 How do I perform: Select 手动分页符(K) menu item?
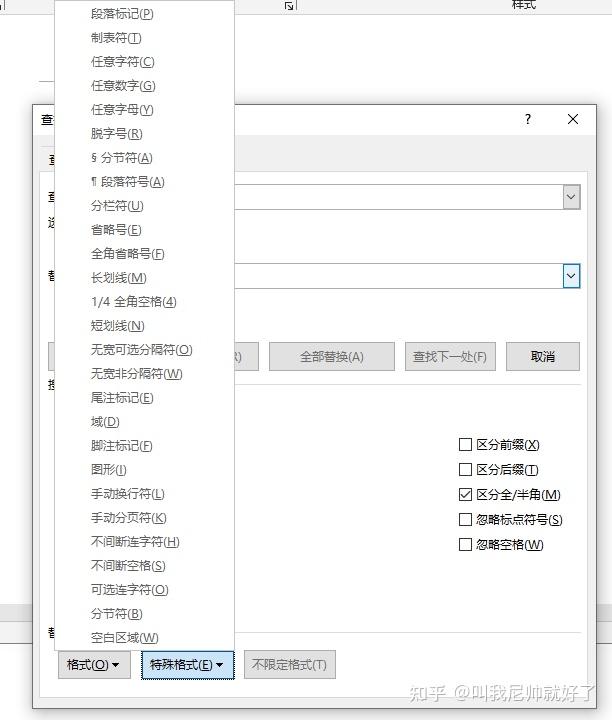tap(129, 518)
